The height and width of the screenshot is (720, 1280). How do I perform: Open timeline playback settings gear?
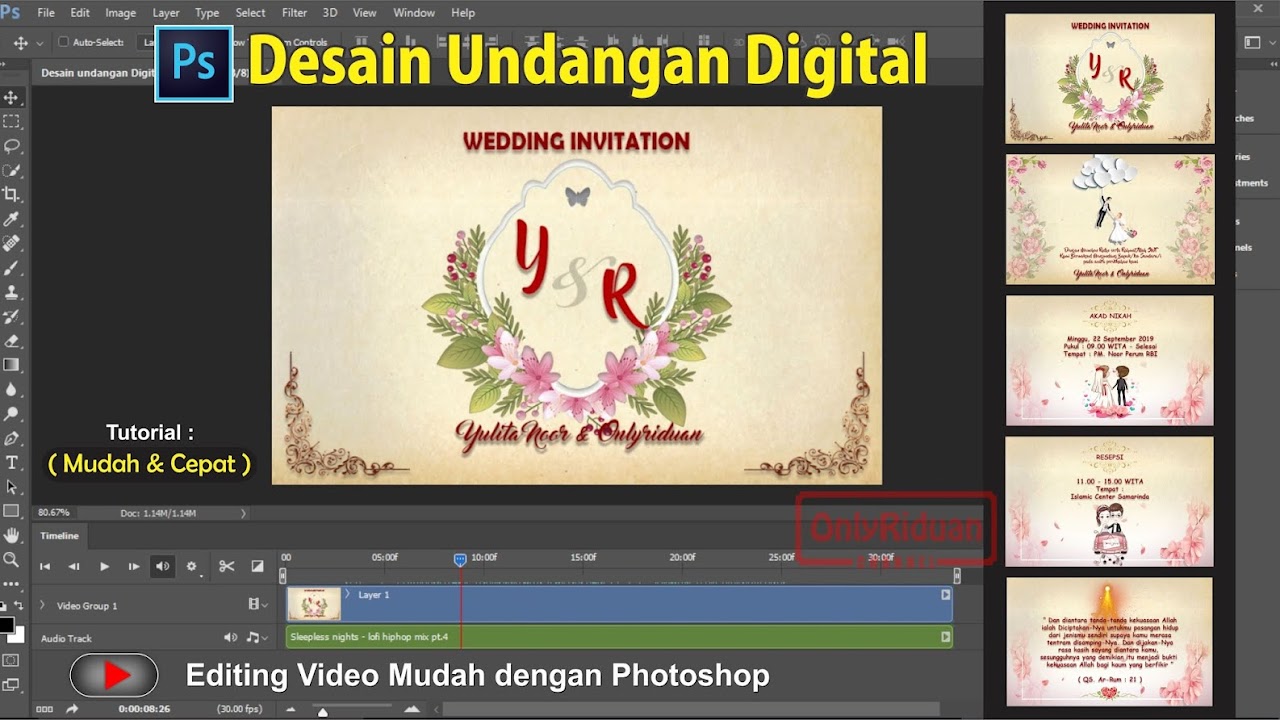[x=192, y=566]
